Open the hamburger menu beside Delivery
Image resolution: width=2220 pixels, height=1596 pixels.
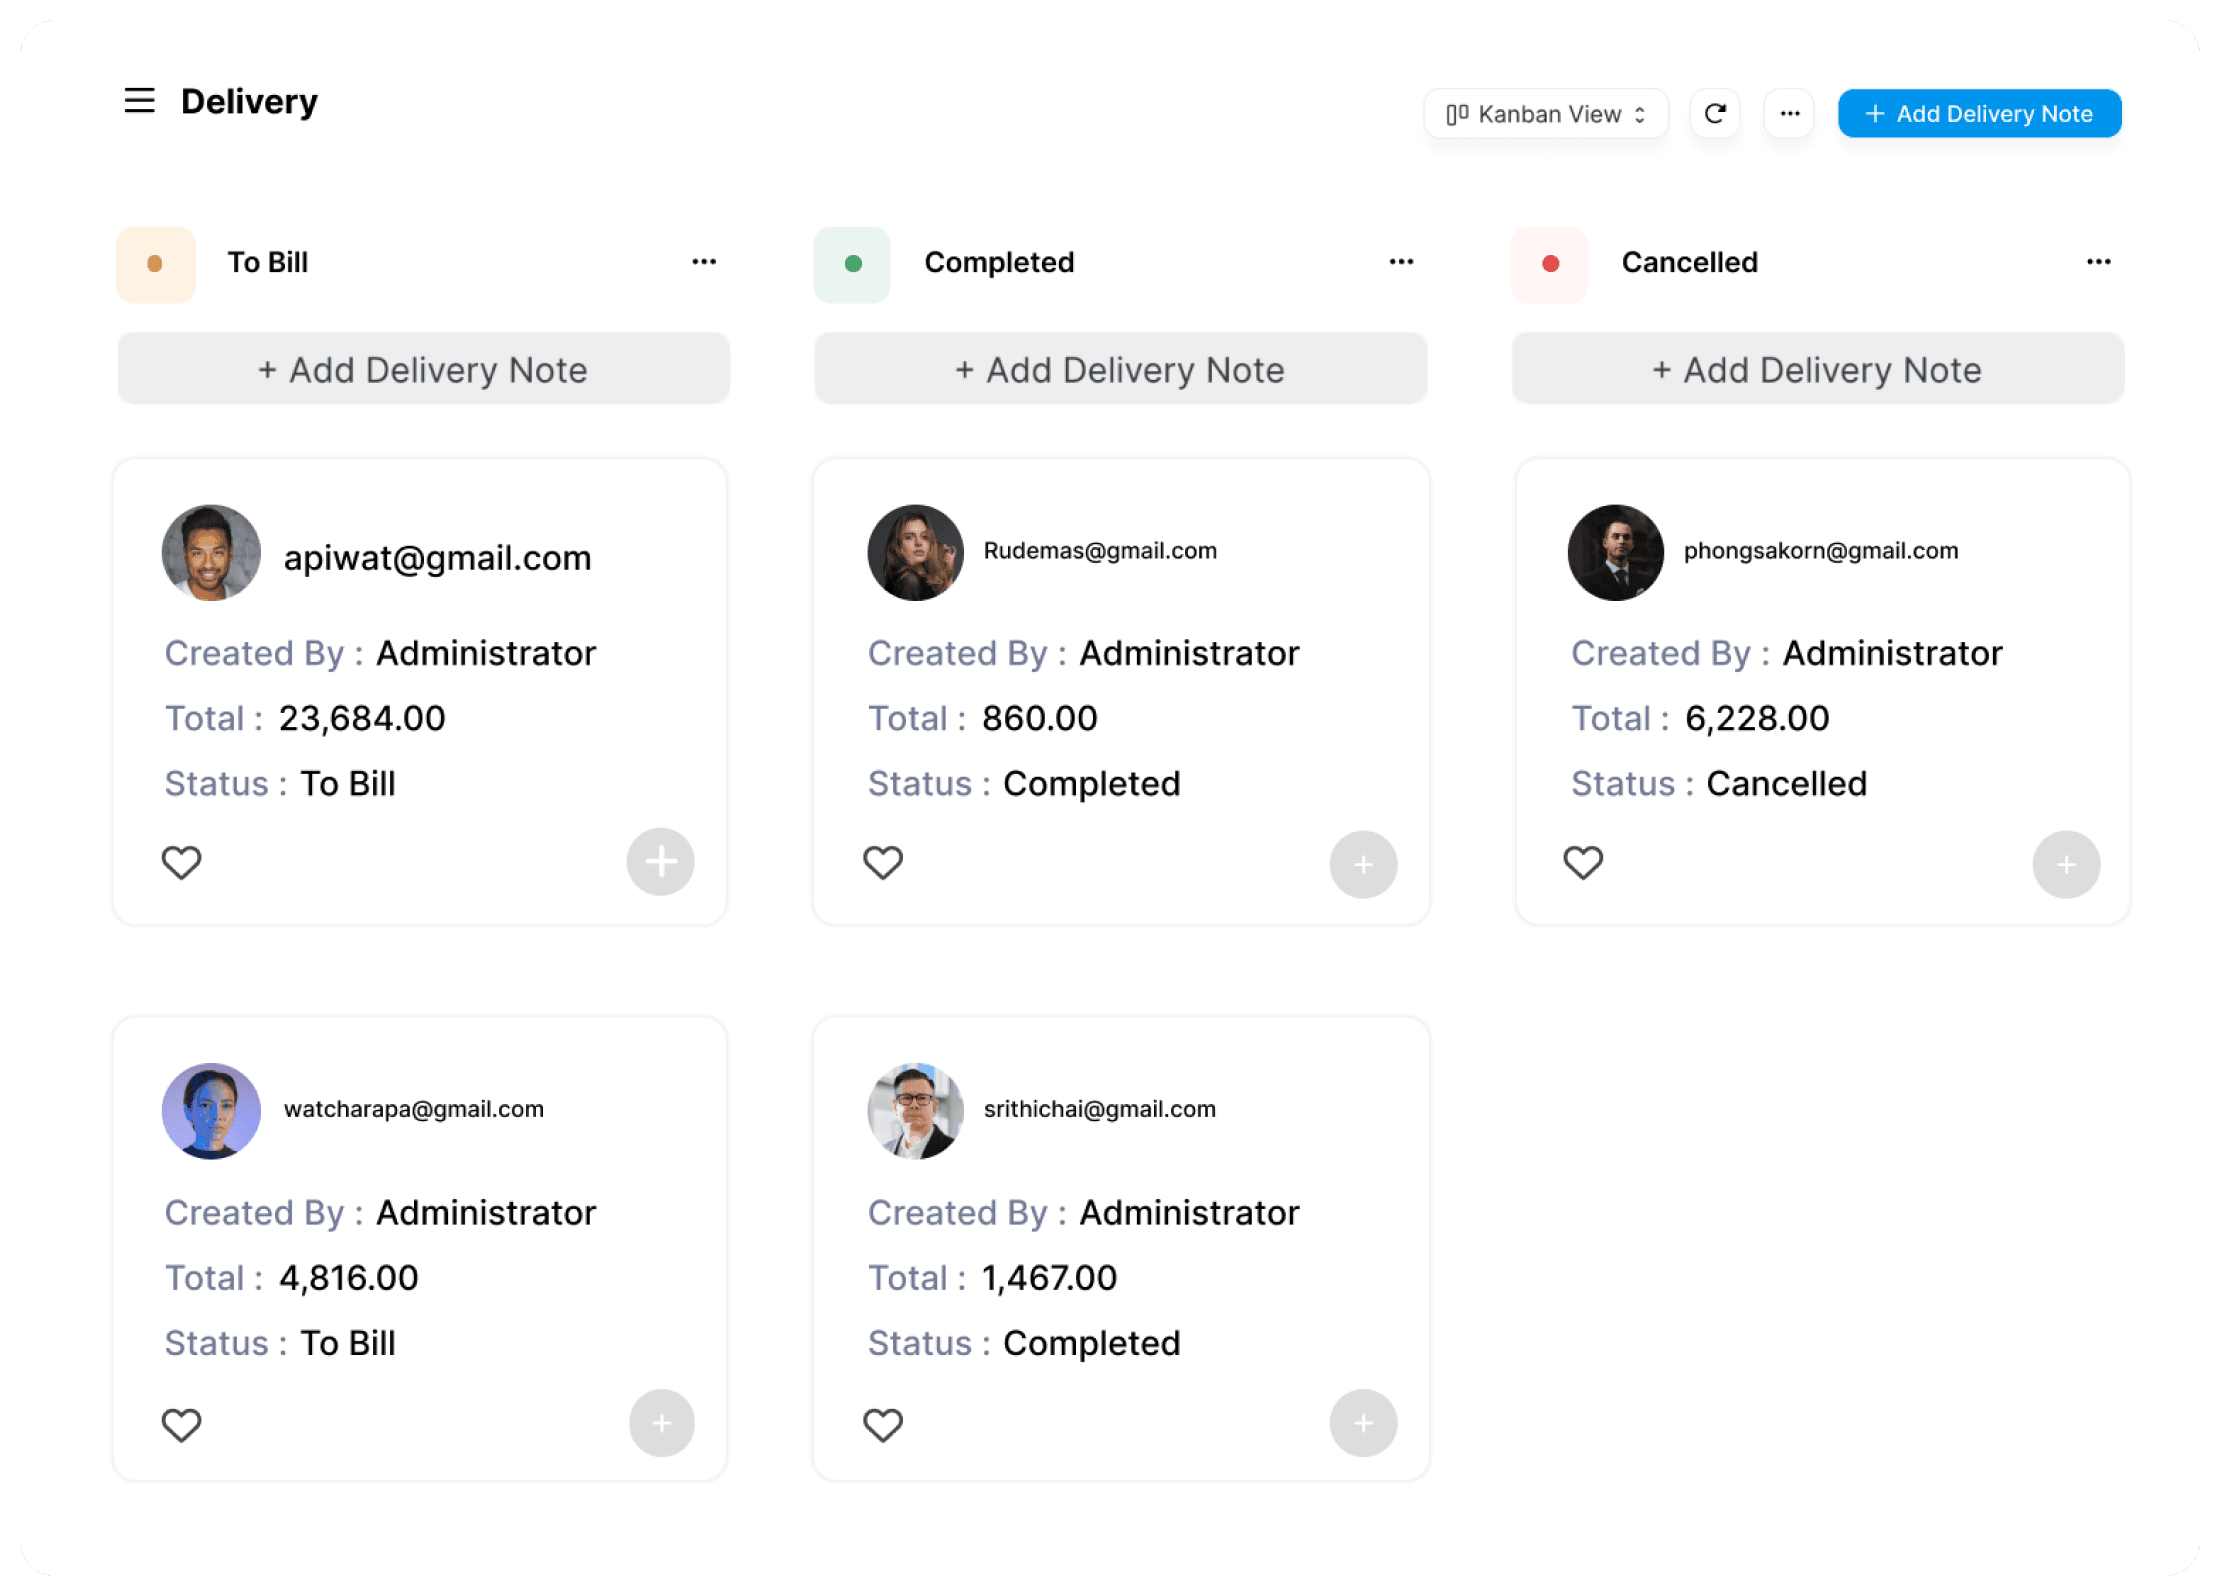point(139,101)
